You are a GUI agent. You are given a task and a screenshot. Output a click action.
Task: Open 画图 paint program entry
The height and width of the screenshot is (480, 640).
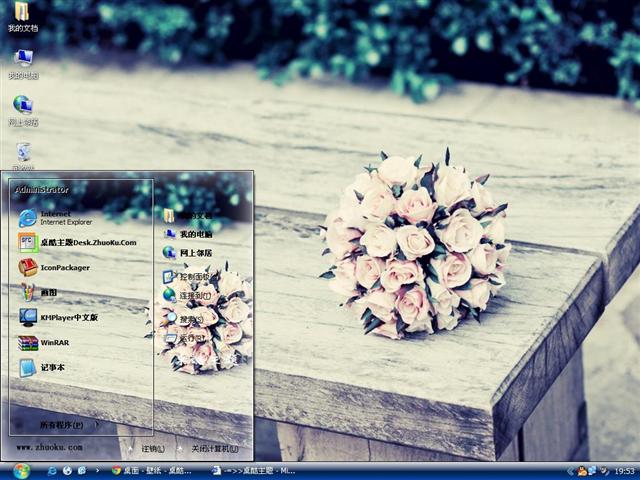coord(38,293)
